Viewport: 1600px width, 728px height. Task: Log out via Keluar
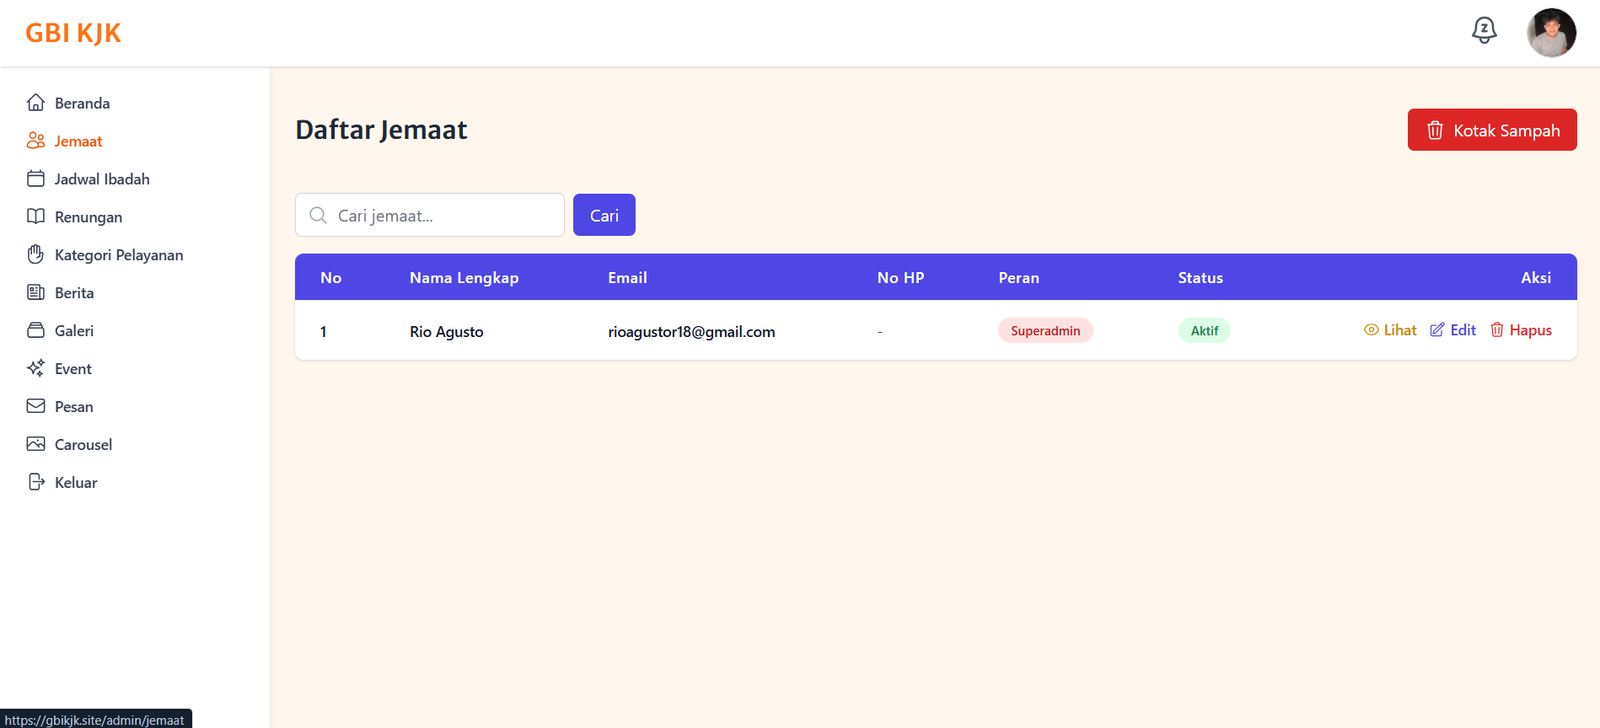(75, 483)
